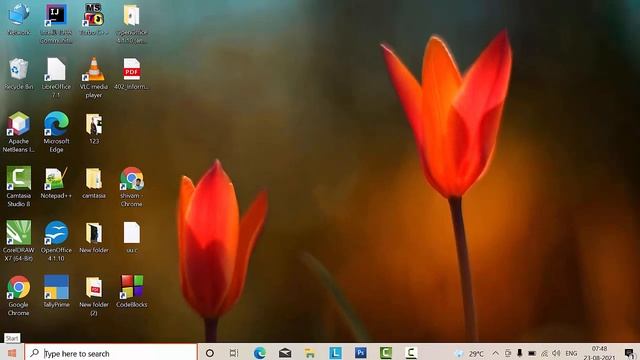Expand the hidden system tray icons chevron
Screen dimensions: 640x360
point(495,353)
